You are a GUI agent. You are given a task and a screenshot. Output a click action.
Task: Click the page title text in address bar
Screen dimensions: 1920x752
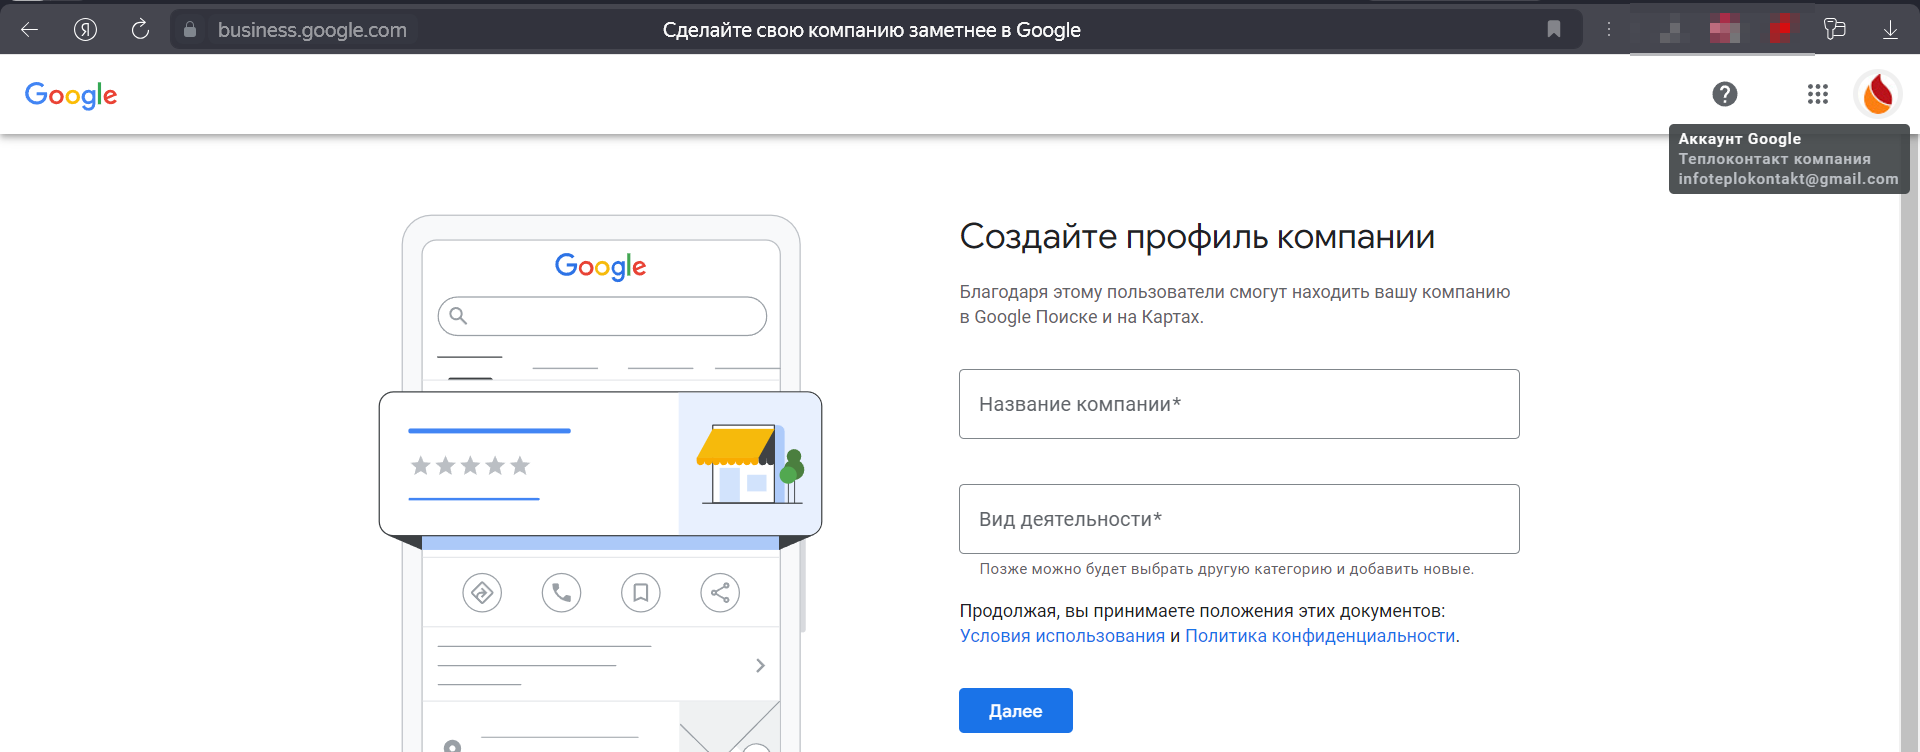click(871, 30)
